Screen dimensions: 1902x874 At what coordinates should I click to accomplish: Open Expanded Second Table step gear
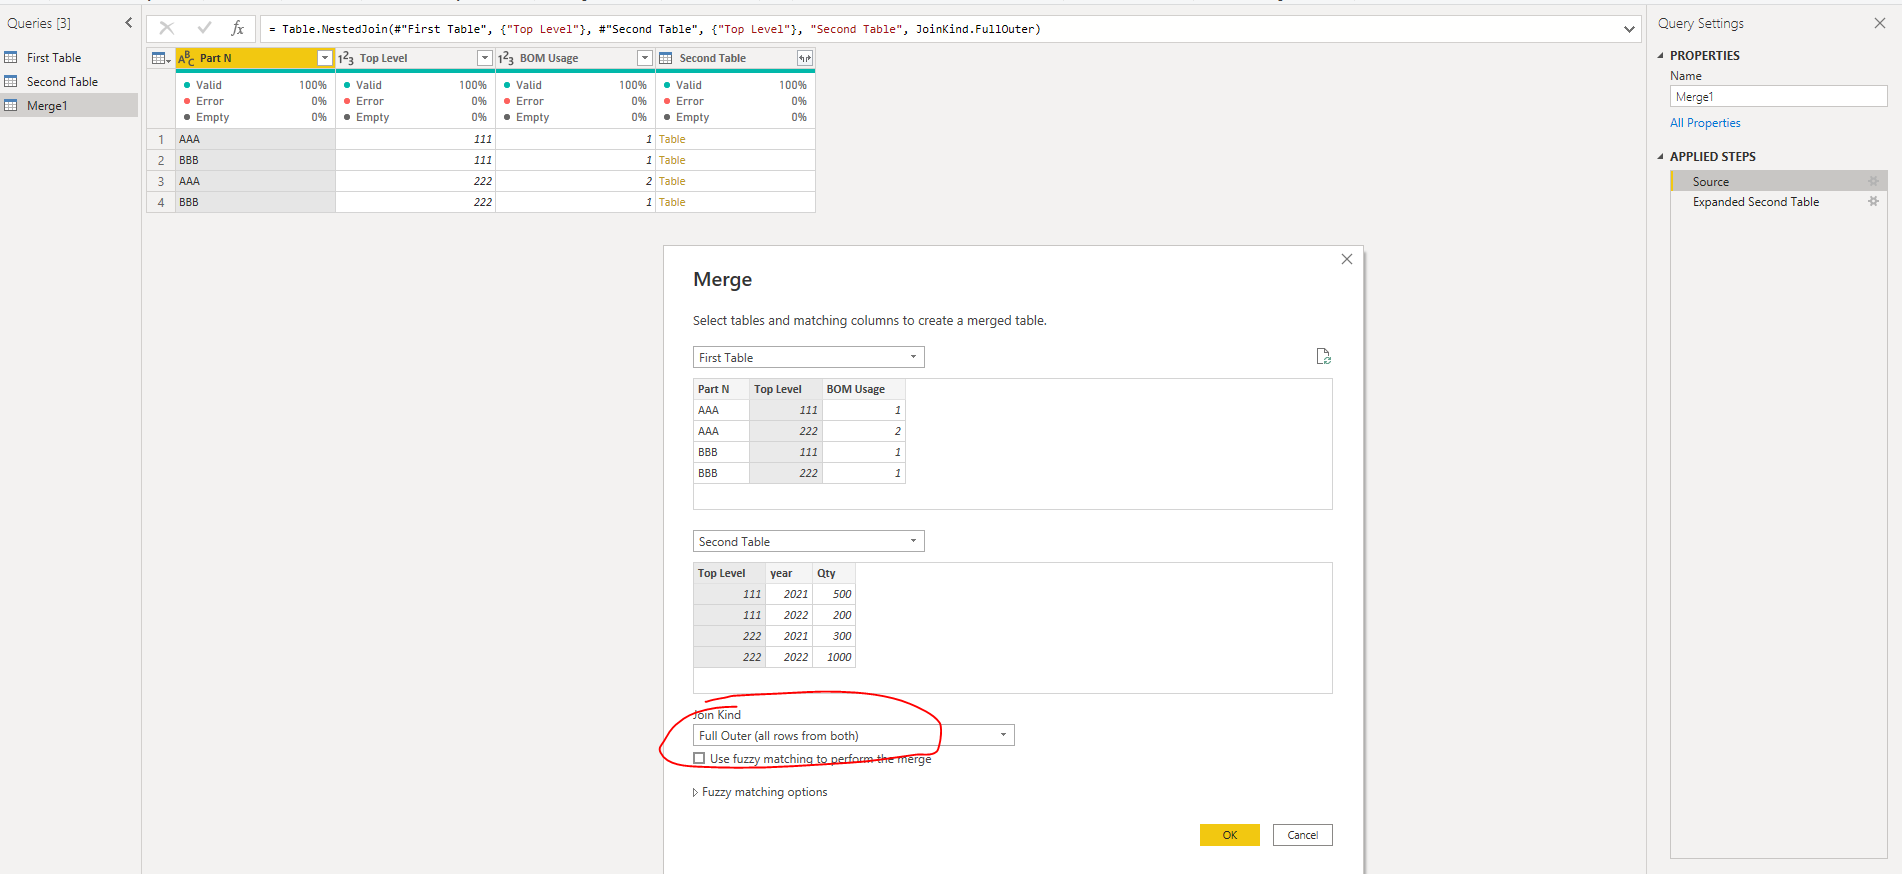1873,201
